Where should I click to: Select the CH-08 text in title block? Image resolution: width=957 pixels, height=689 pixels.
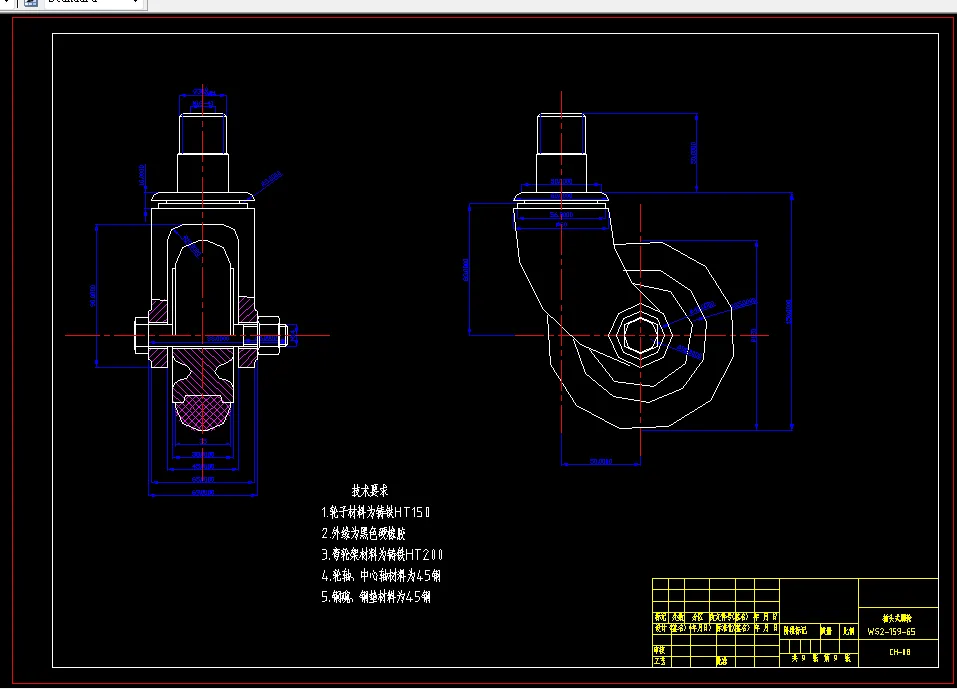click(900, 652)
